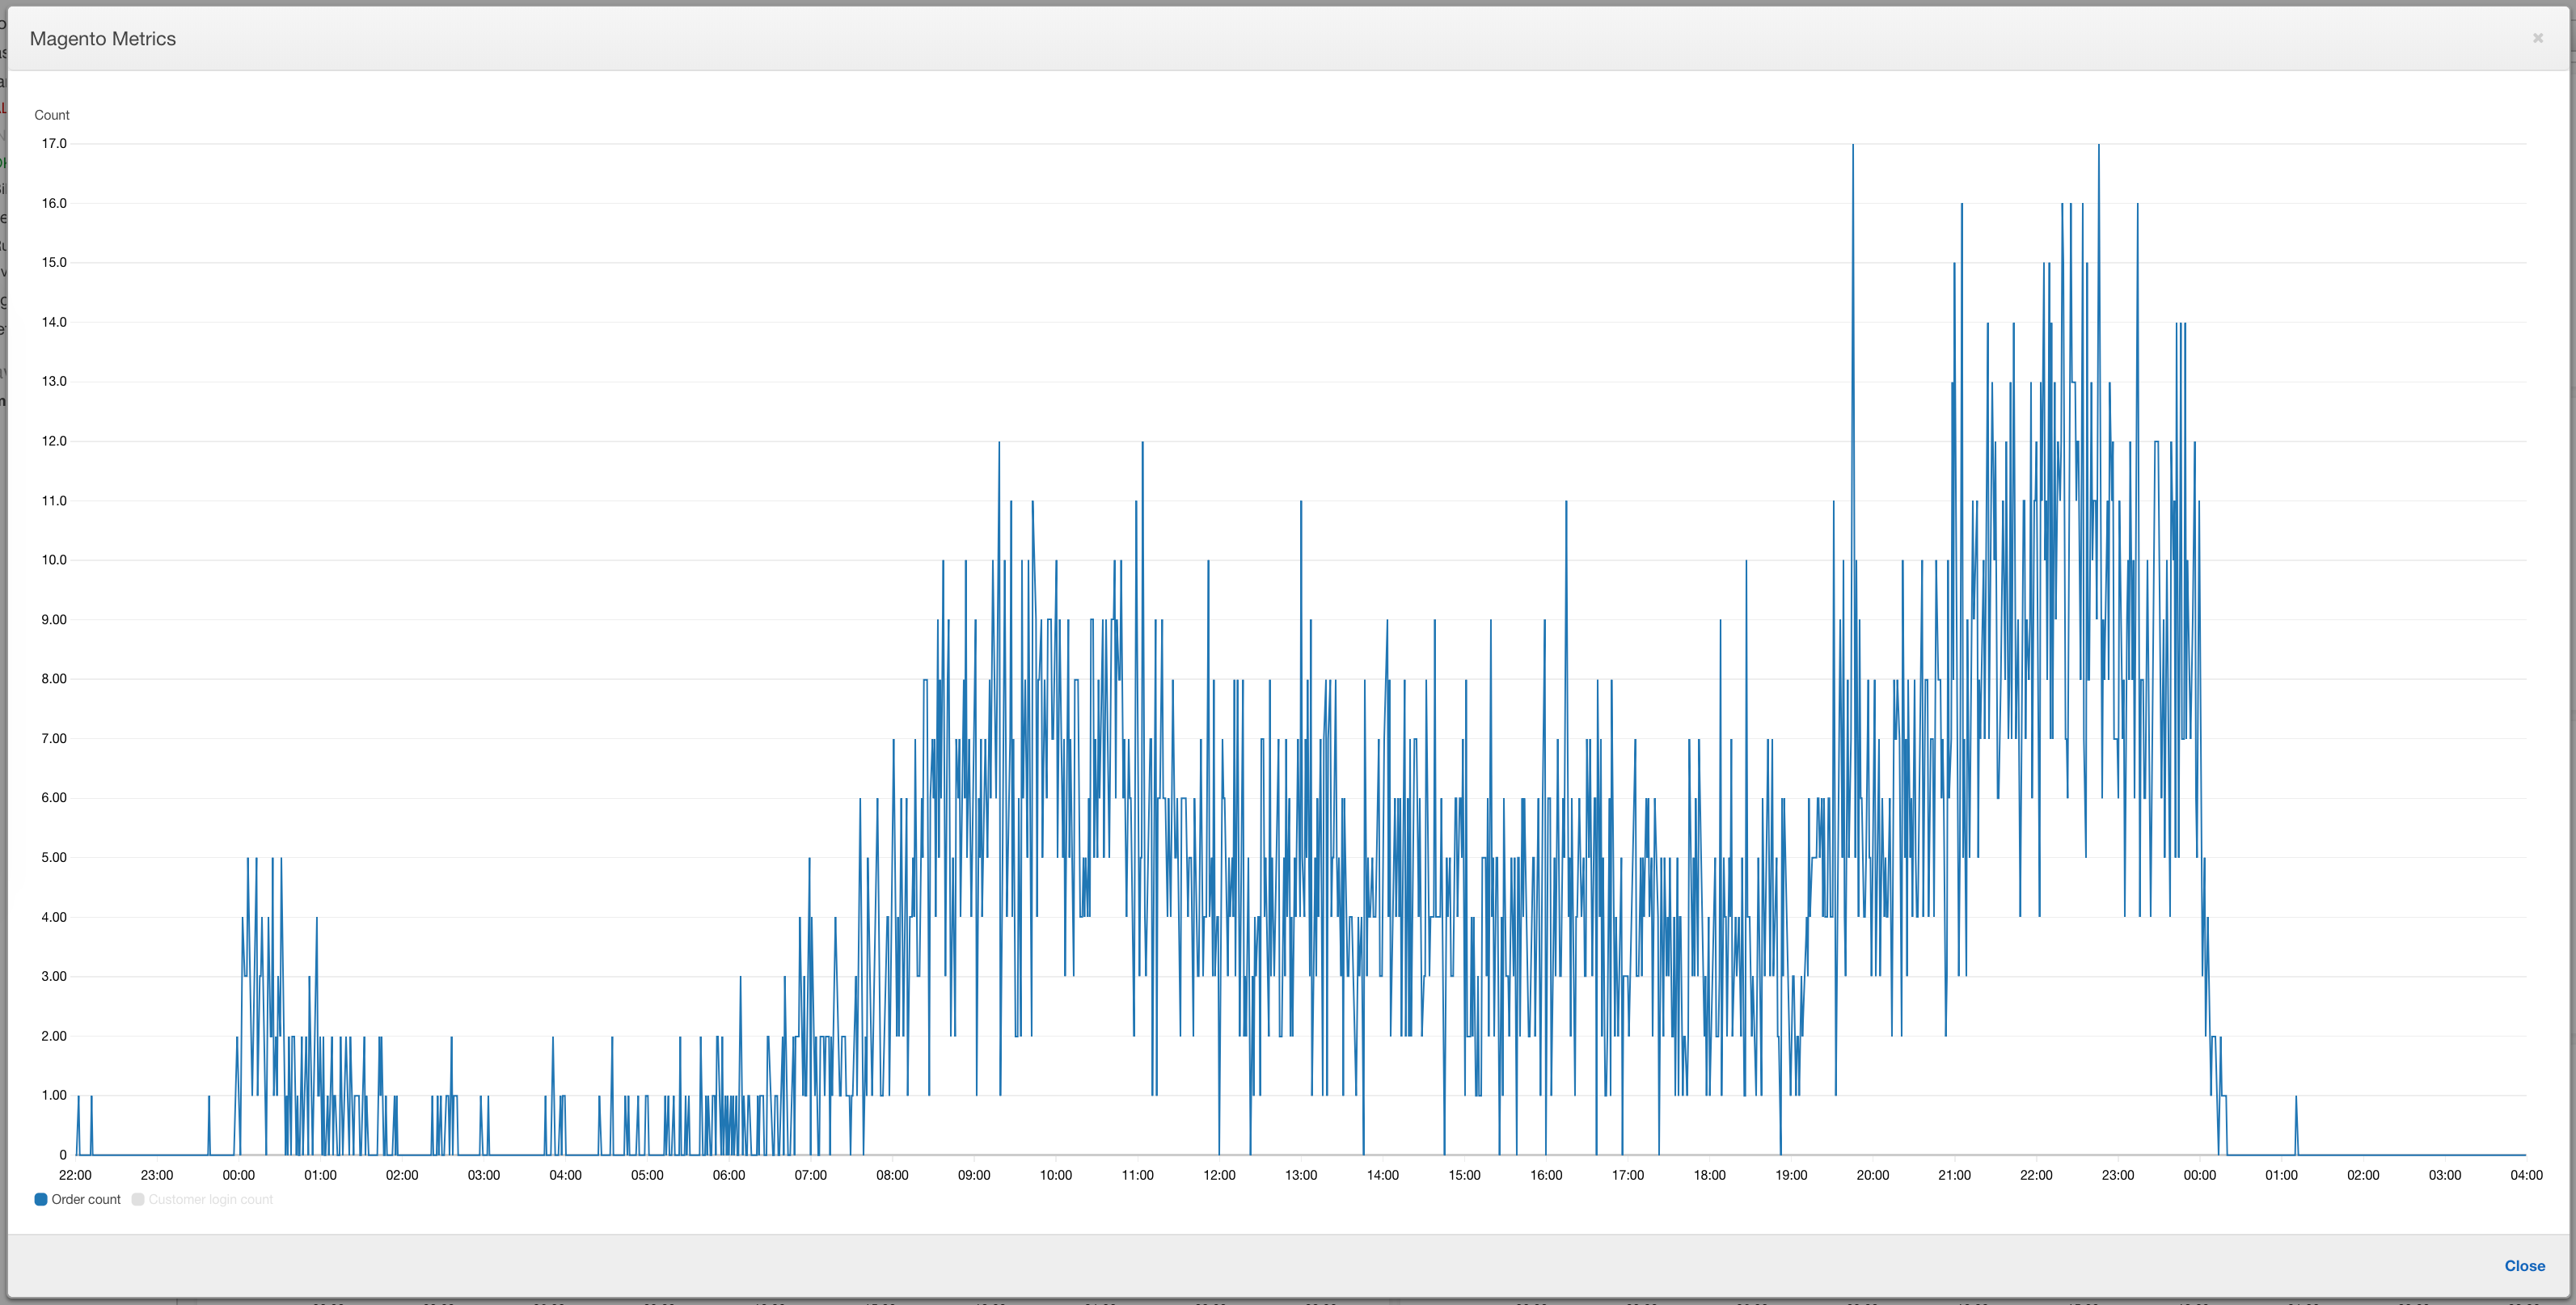Click the 0 y-axis label
The image size is (2576, 1305).
(63, 1154)
